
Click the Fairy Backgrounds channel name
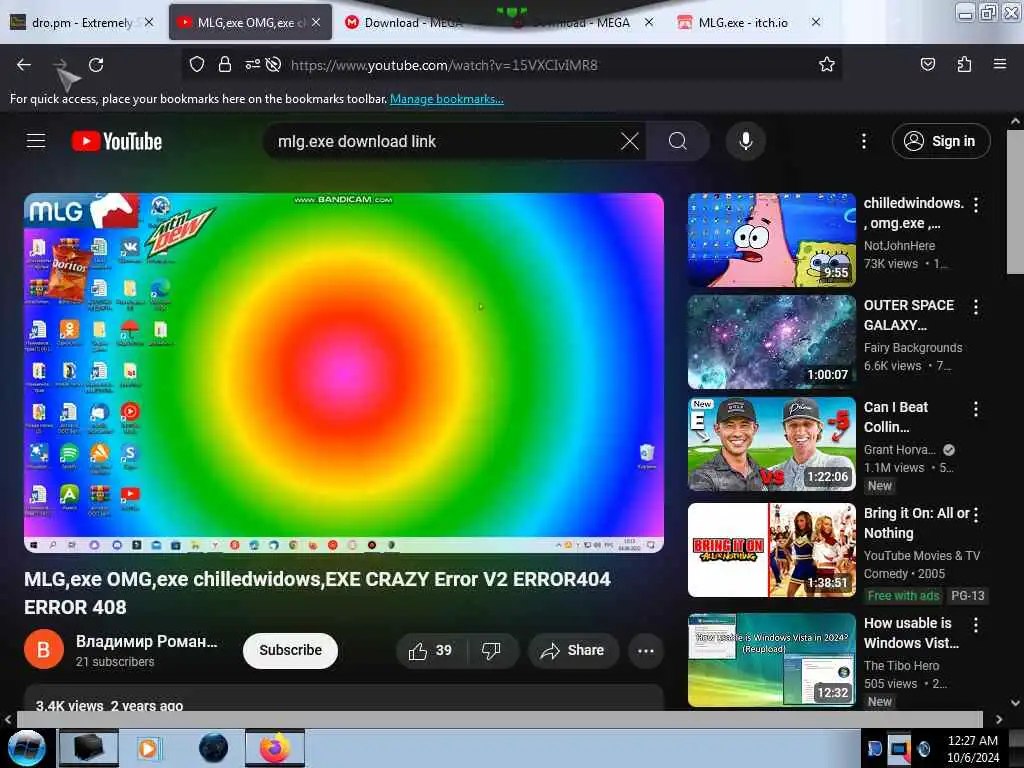[913, 347]
